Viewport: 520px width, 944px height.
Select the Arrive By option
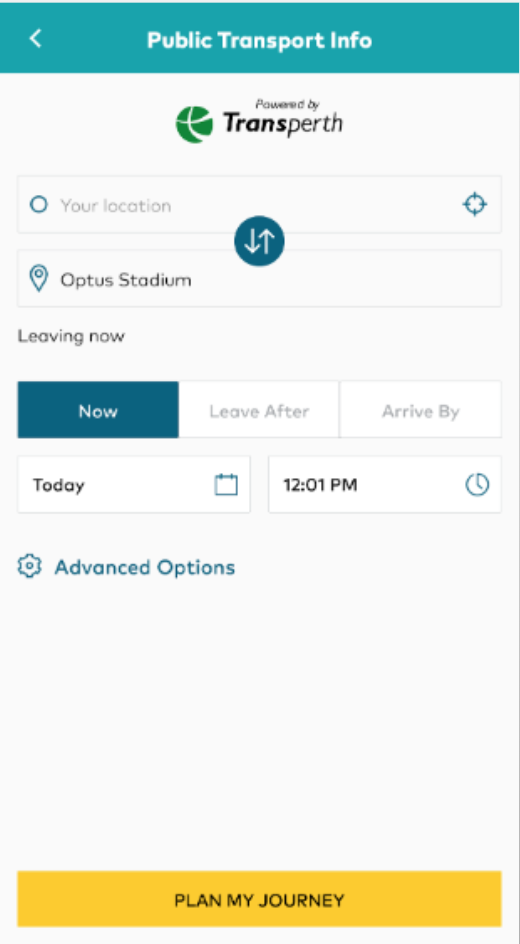click(421, 409)
